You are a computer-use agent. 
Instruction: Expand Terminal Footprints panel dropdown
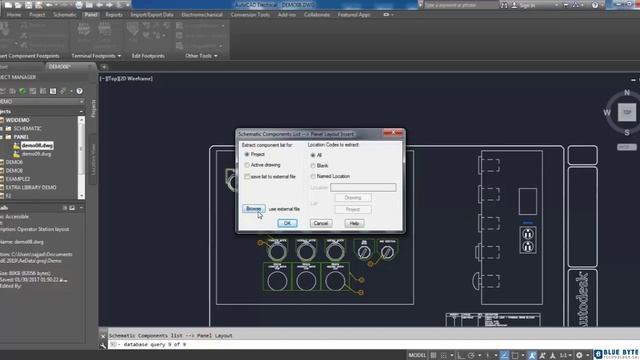[x=119, y=56]
